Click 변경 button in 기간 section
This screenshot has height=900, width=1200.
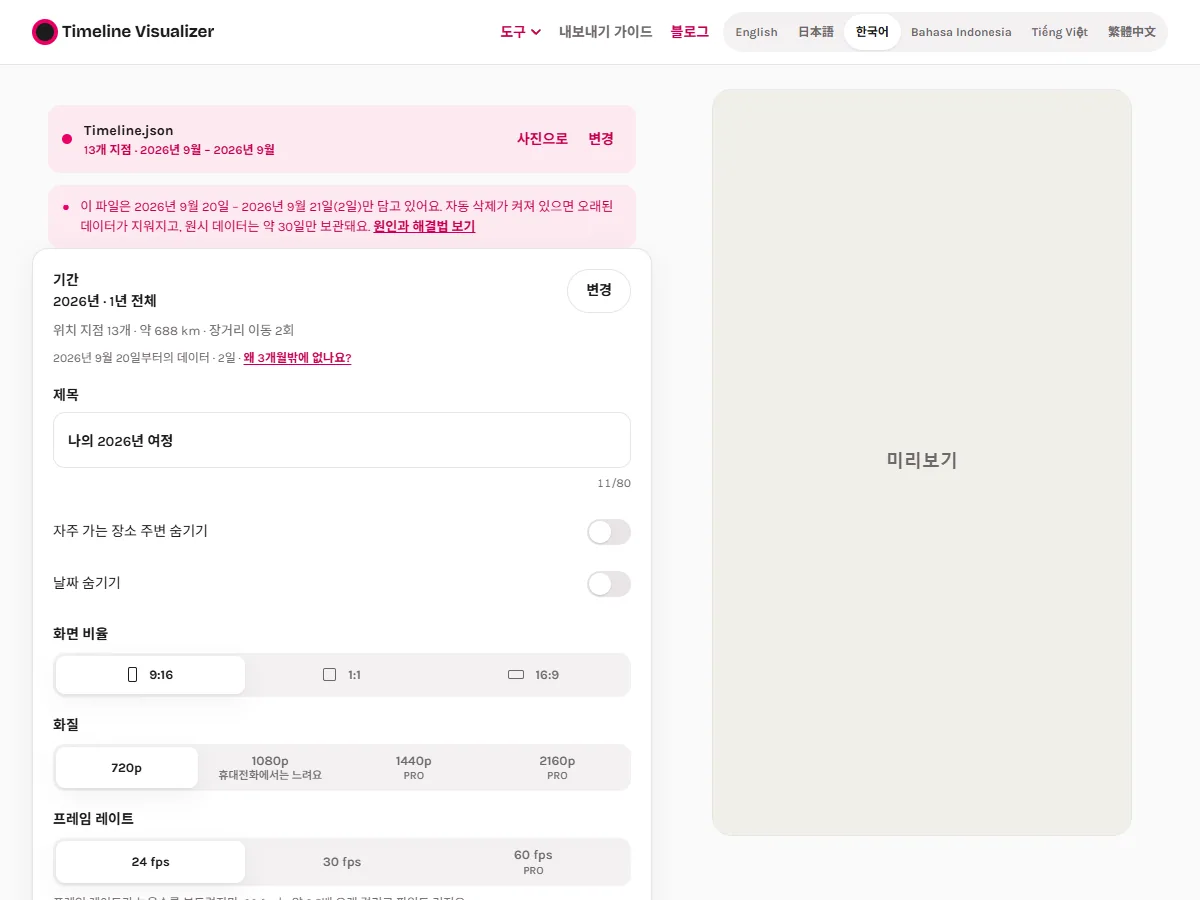(599, 290)
